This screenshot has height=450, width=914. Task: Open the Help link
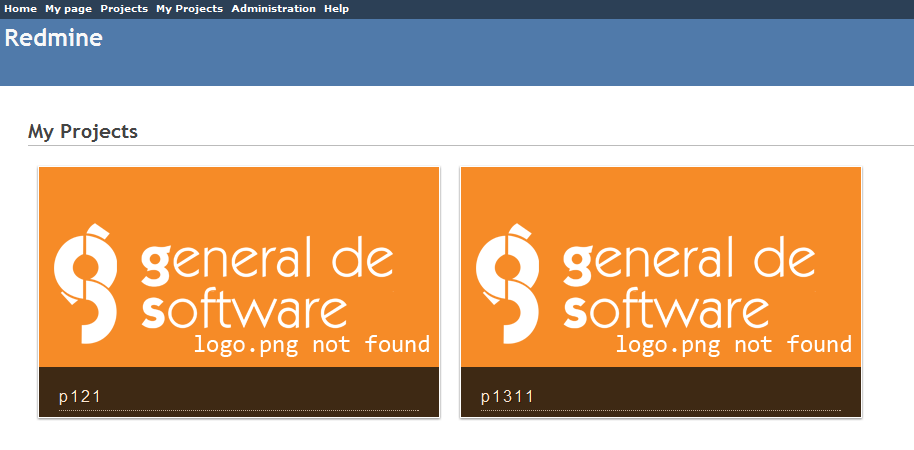(336, 9)
